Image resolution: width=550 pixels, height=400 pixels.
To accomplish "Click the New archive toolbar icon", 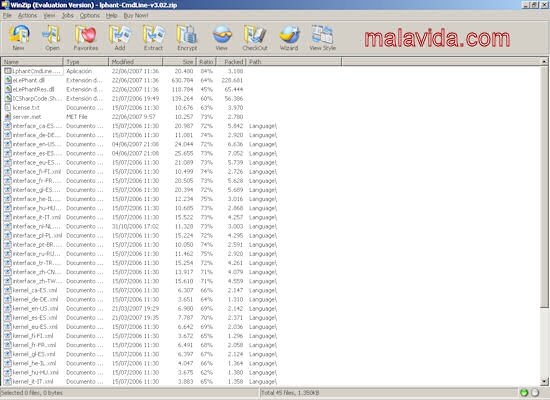I will click(19, 34).
